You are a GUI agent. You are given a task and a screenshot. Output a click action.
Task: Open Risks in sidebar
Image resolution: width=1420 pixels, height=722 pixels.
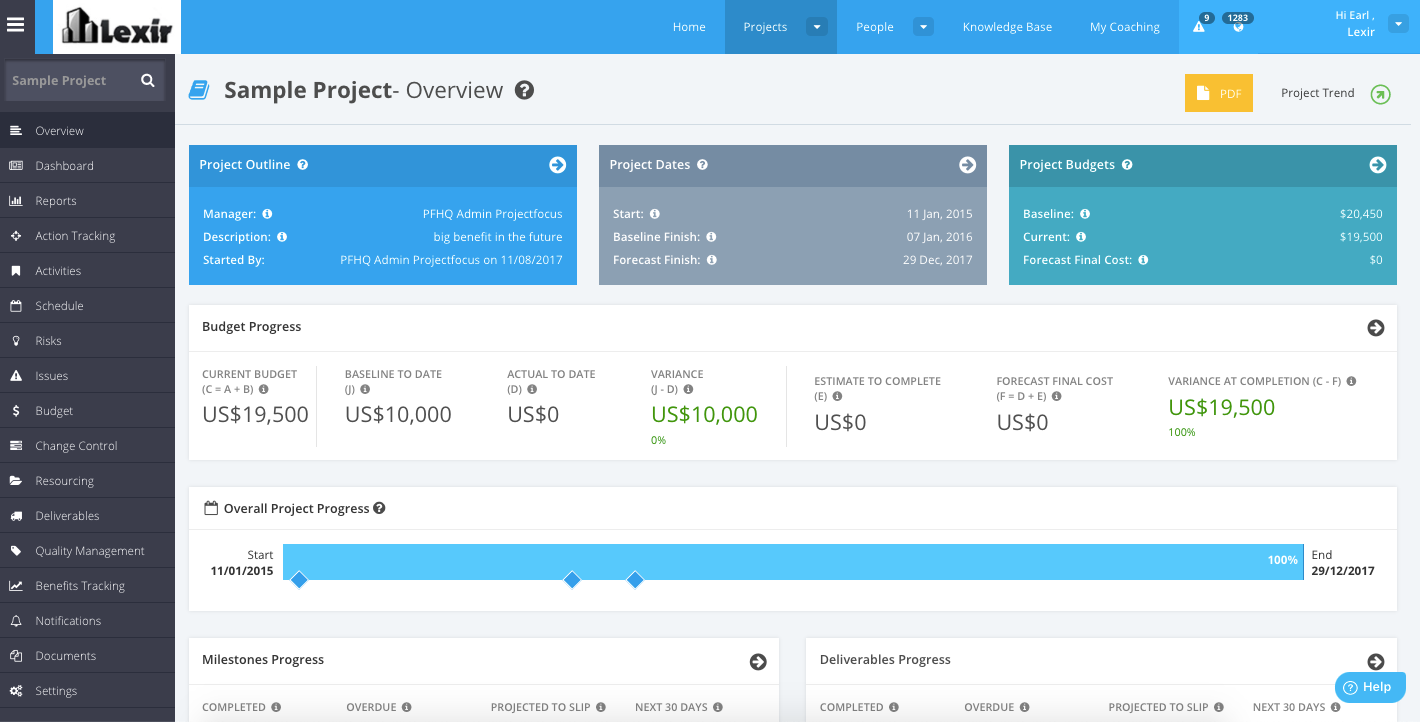(x=87, y=341)
